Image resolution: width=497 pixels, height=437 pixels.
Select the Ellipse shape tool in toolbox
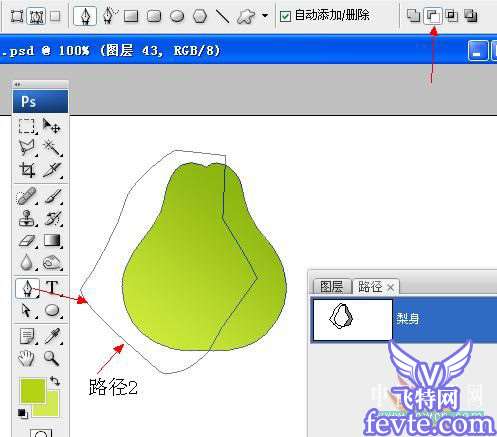52,310
